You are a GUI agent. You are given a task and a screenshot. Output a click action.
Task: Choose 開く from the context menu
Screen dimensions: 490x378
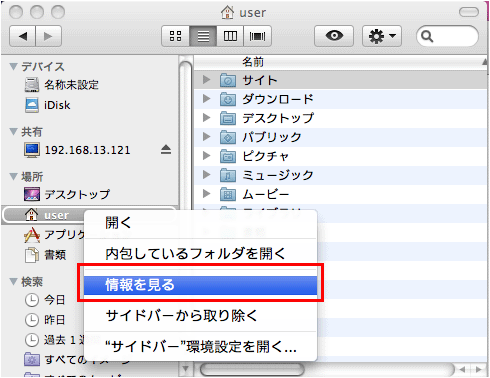(x=200, y=223)
